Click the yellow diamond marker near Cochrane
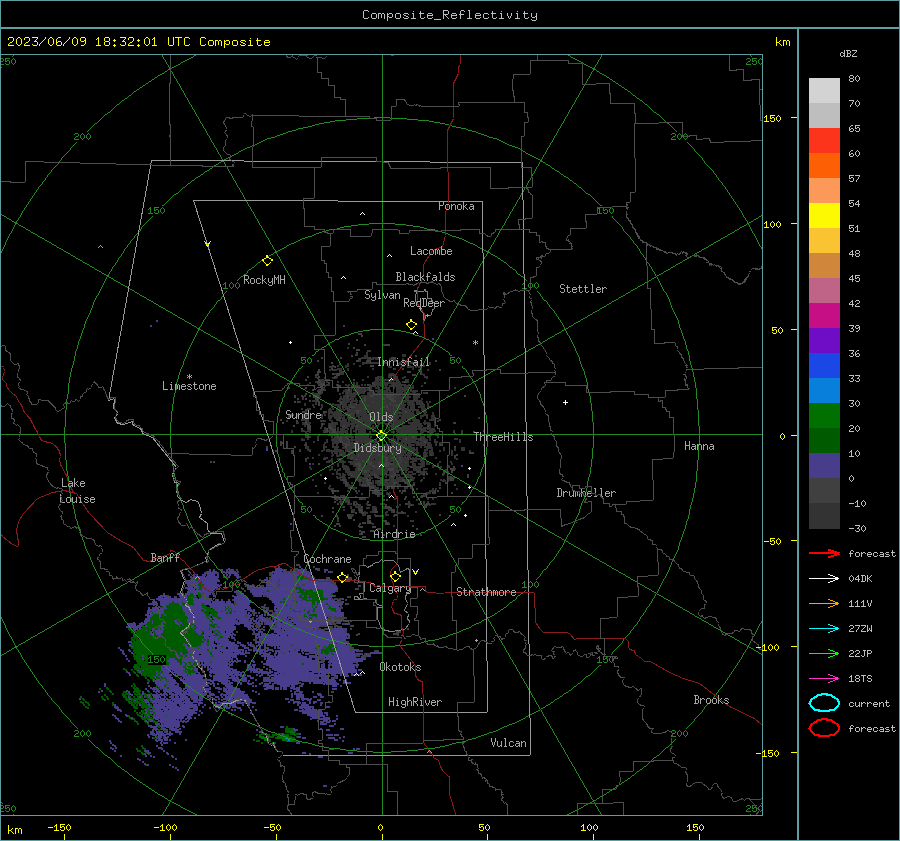Image resolution: width=900 pixels, height=841 pixels. (342, 577)
